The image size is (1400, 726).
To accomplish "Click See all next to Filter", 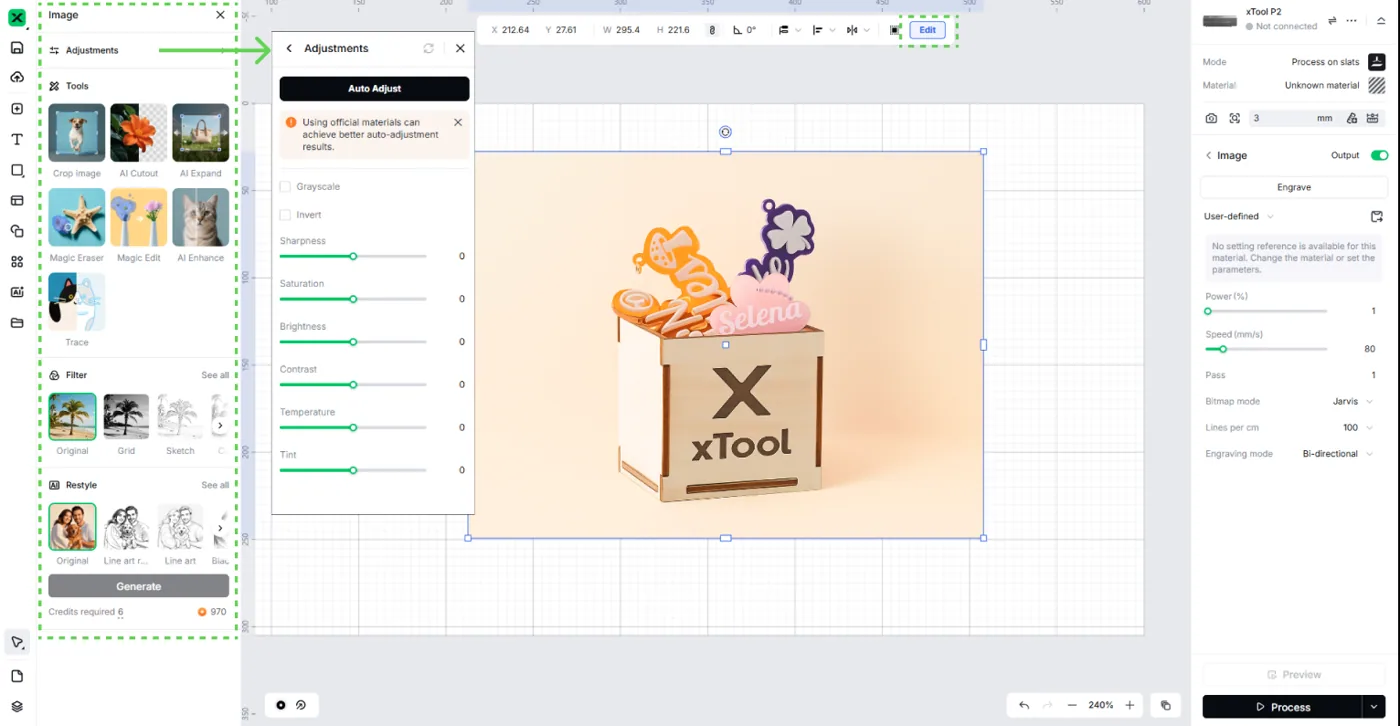I will tap(215, 375).
